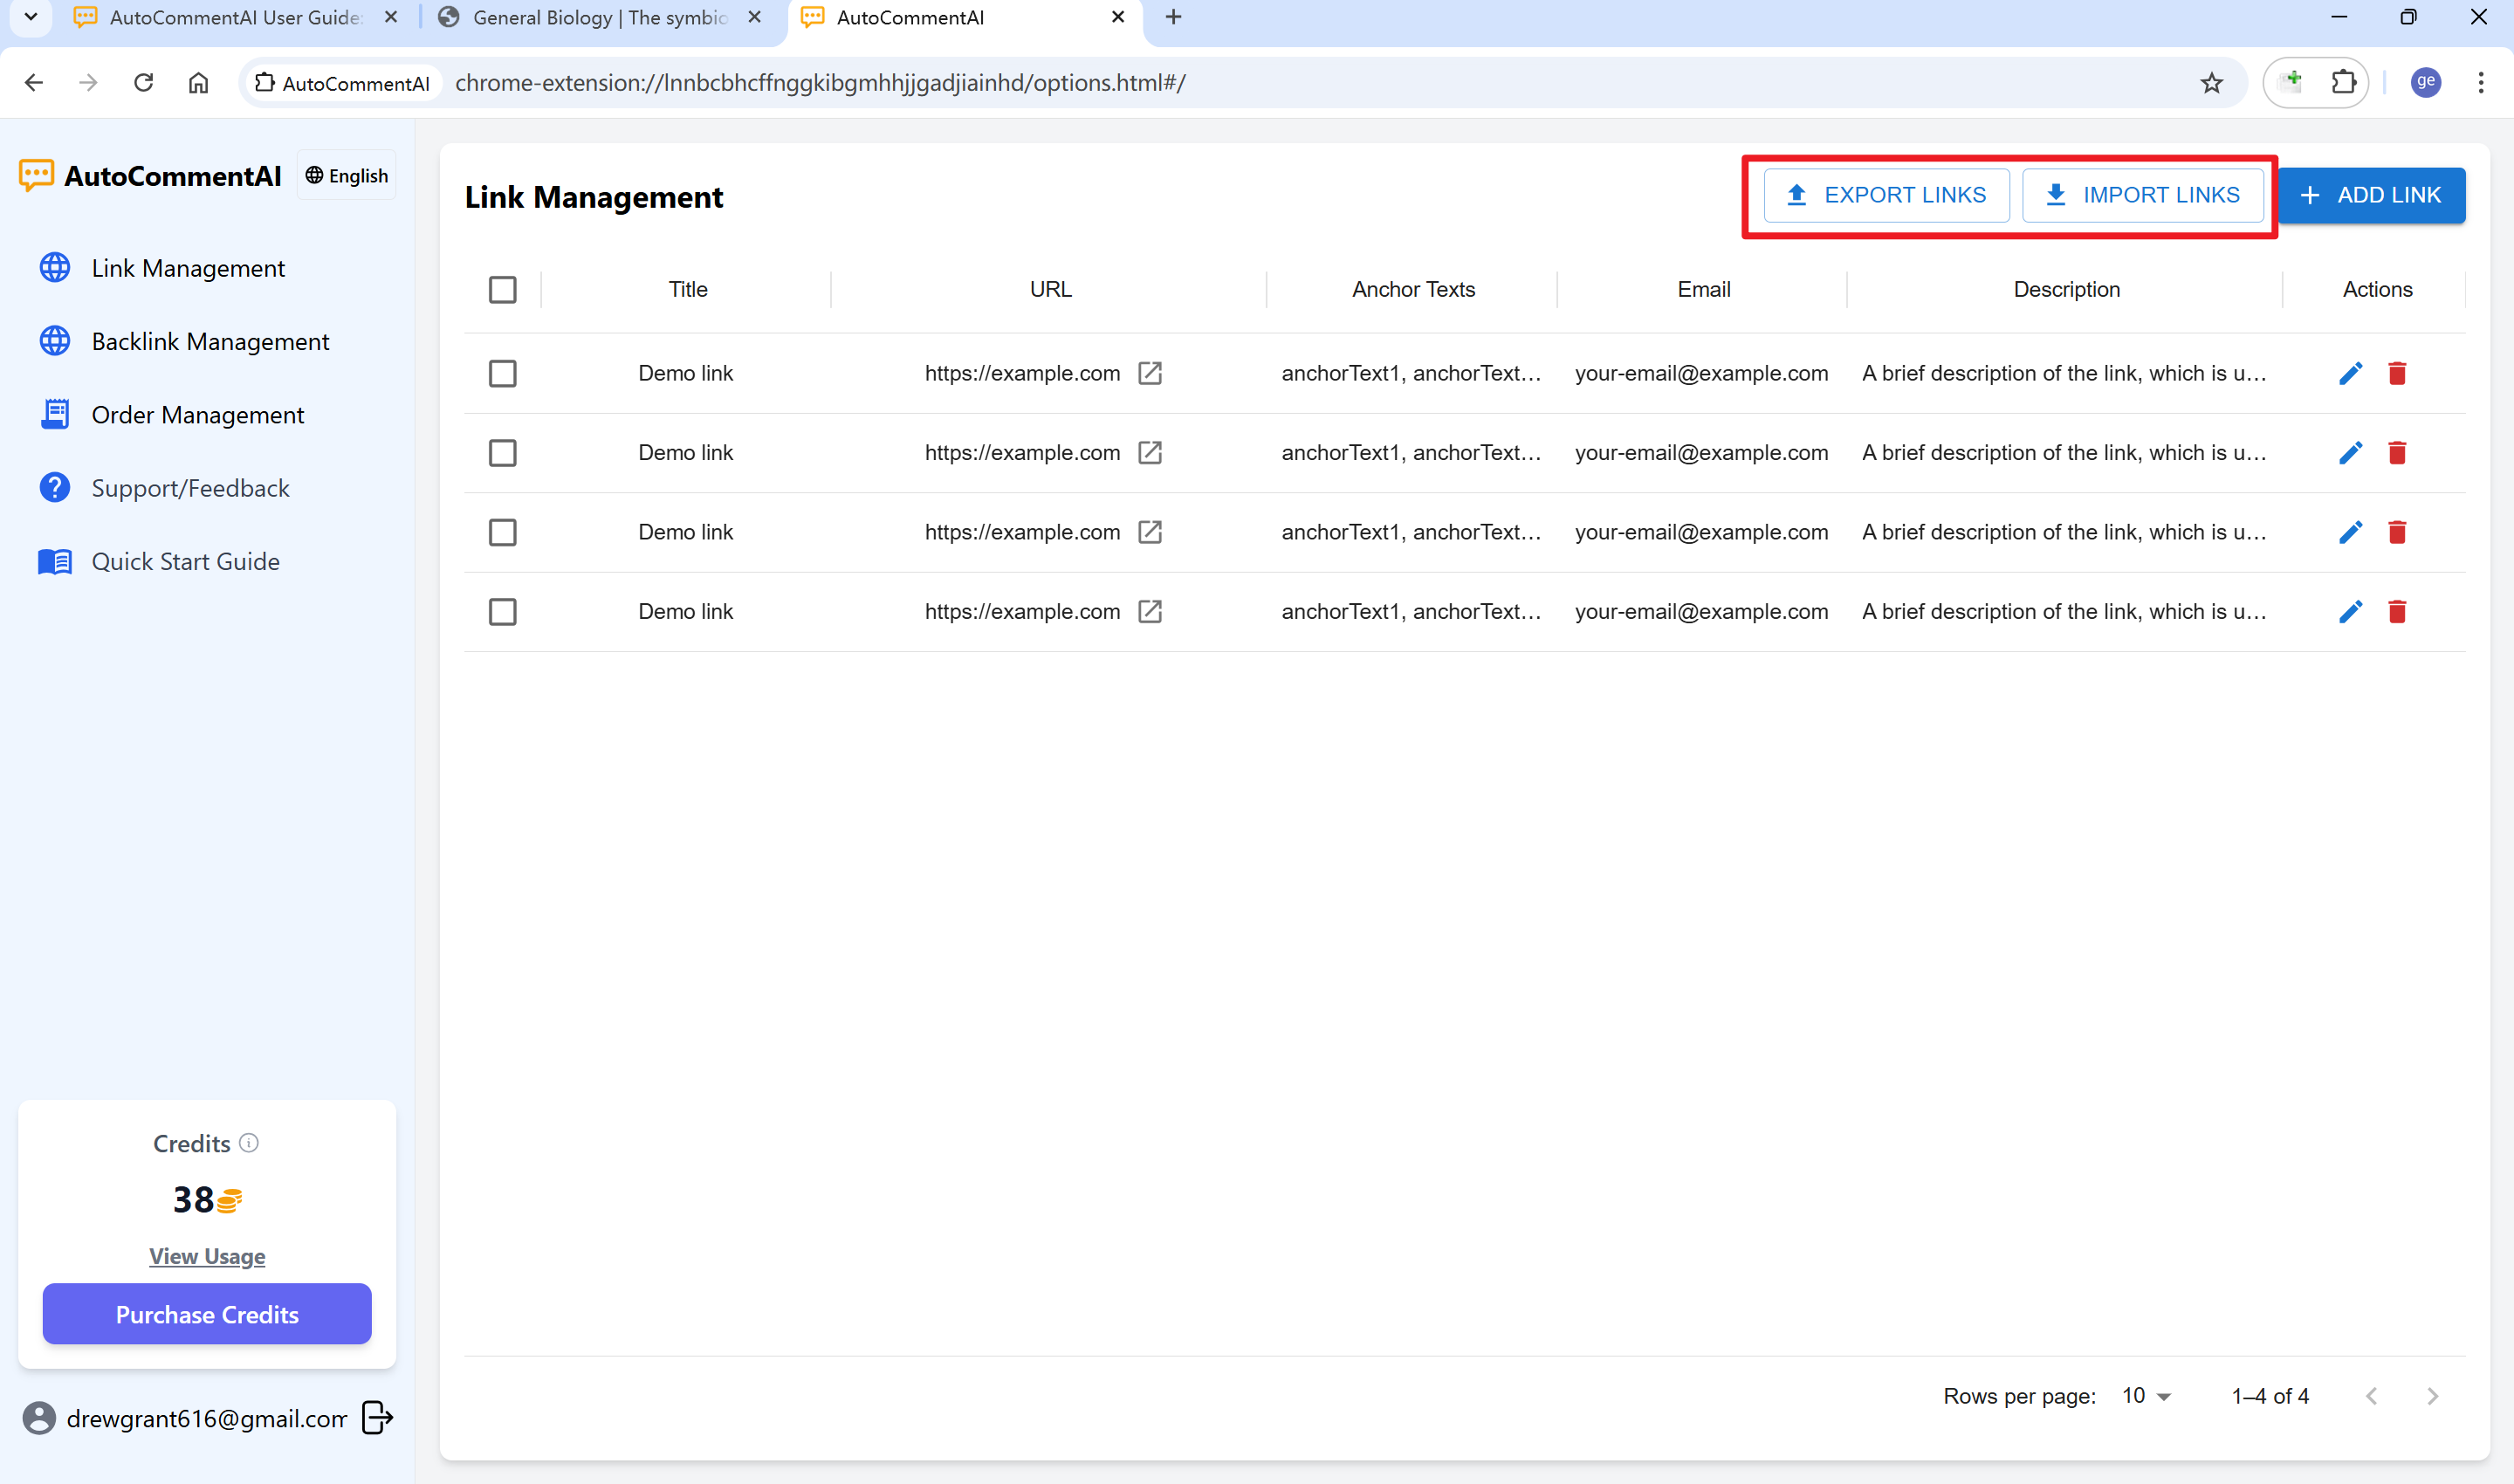This screenshot has width=2514, height=1484.
Task: Click the ADD LINK button
Action: point(2371,195)
